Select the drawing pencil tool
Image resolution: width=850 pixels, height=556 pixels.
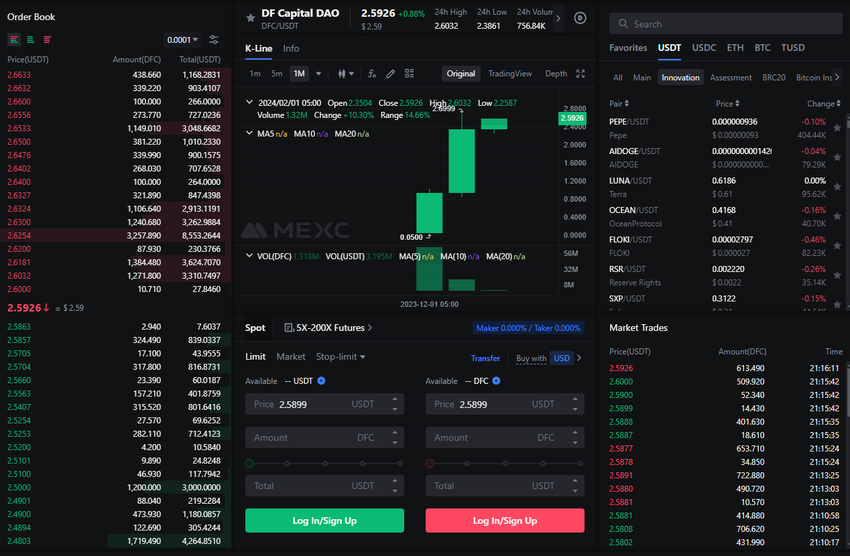[x=390, y=74]
